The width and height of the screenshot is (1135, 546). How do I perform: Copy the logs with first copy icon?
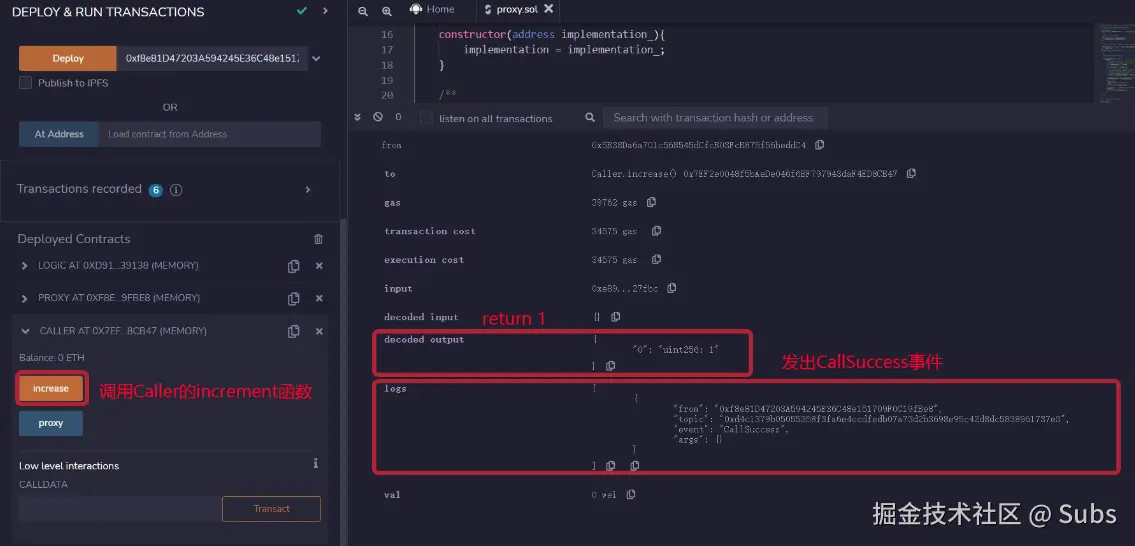(x=610, y=466)
